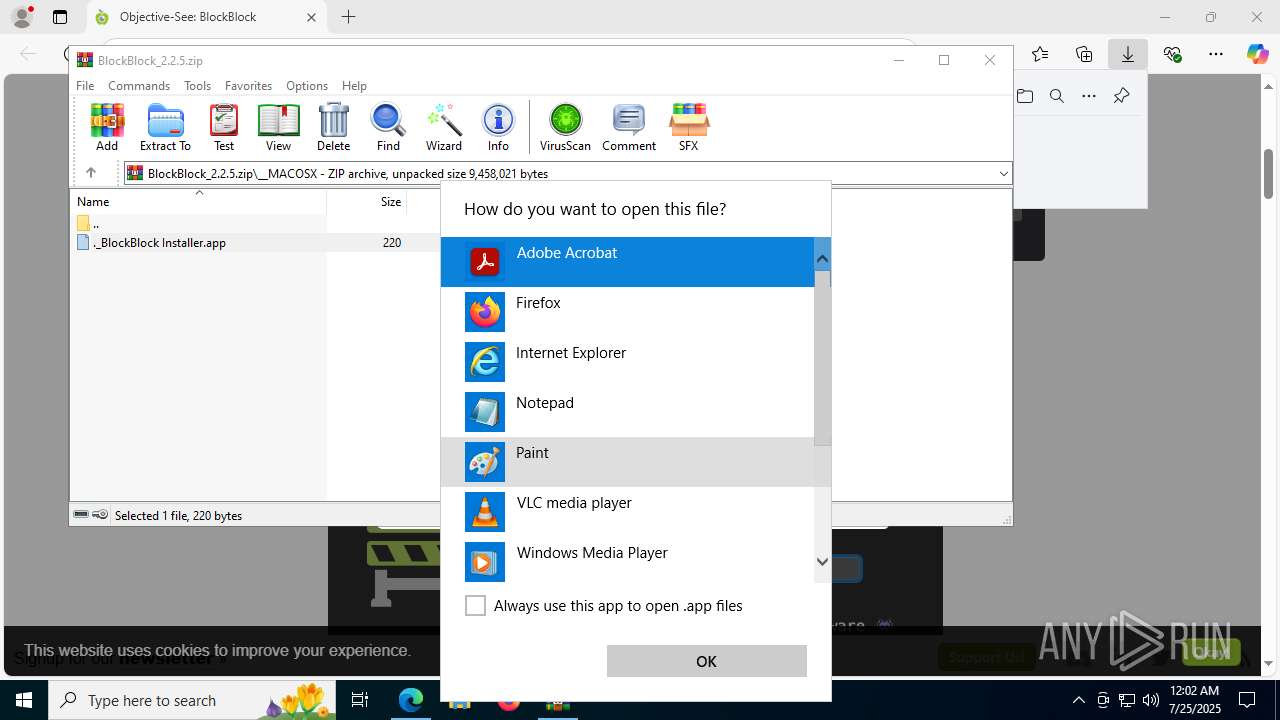The height and width of the screenshot is (720, 1280).
Task: Click the browser page vertical scrollbar thumb
Action: click(1268, 174)
